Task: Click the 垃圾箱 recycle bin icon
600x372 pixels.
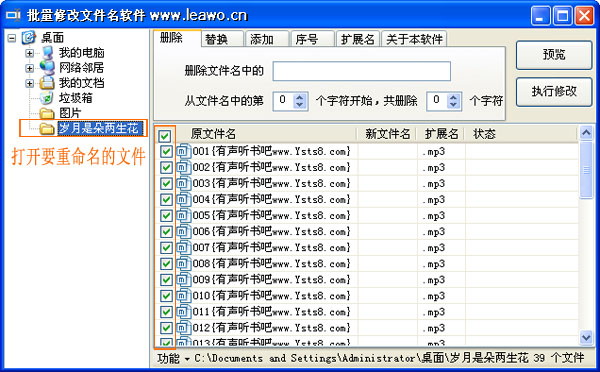Action: pyautogui.click(x=47, y=98)
